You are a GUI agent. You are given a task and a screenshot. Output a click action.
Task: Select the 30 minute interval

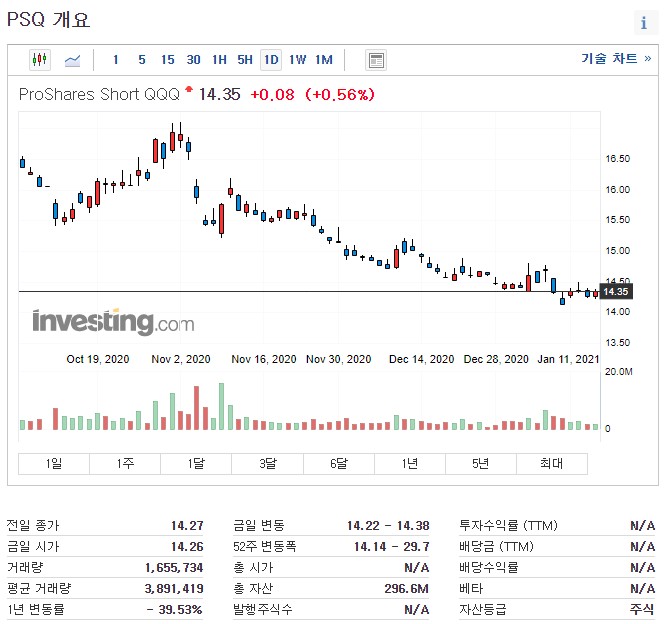(x=193, y=60)
